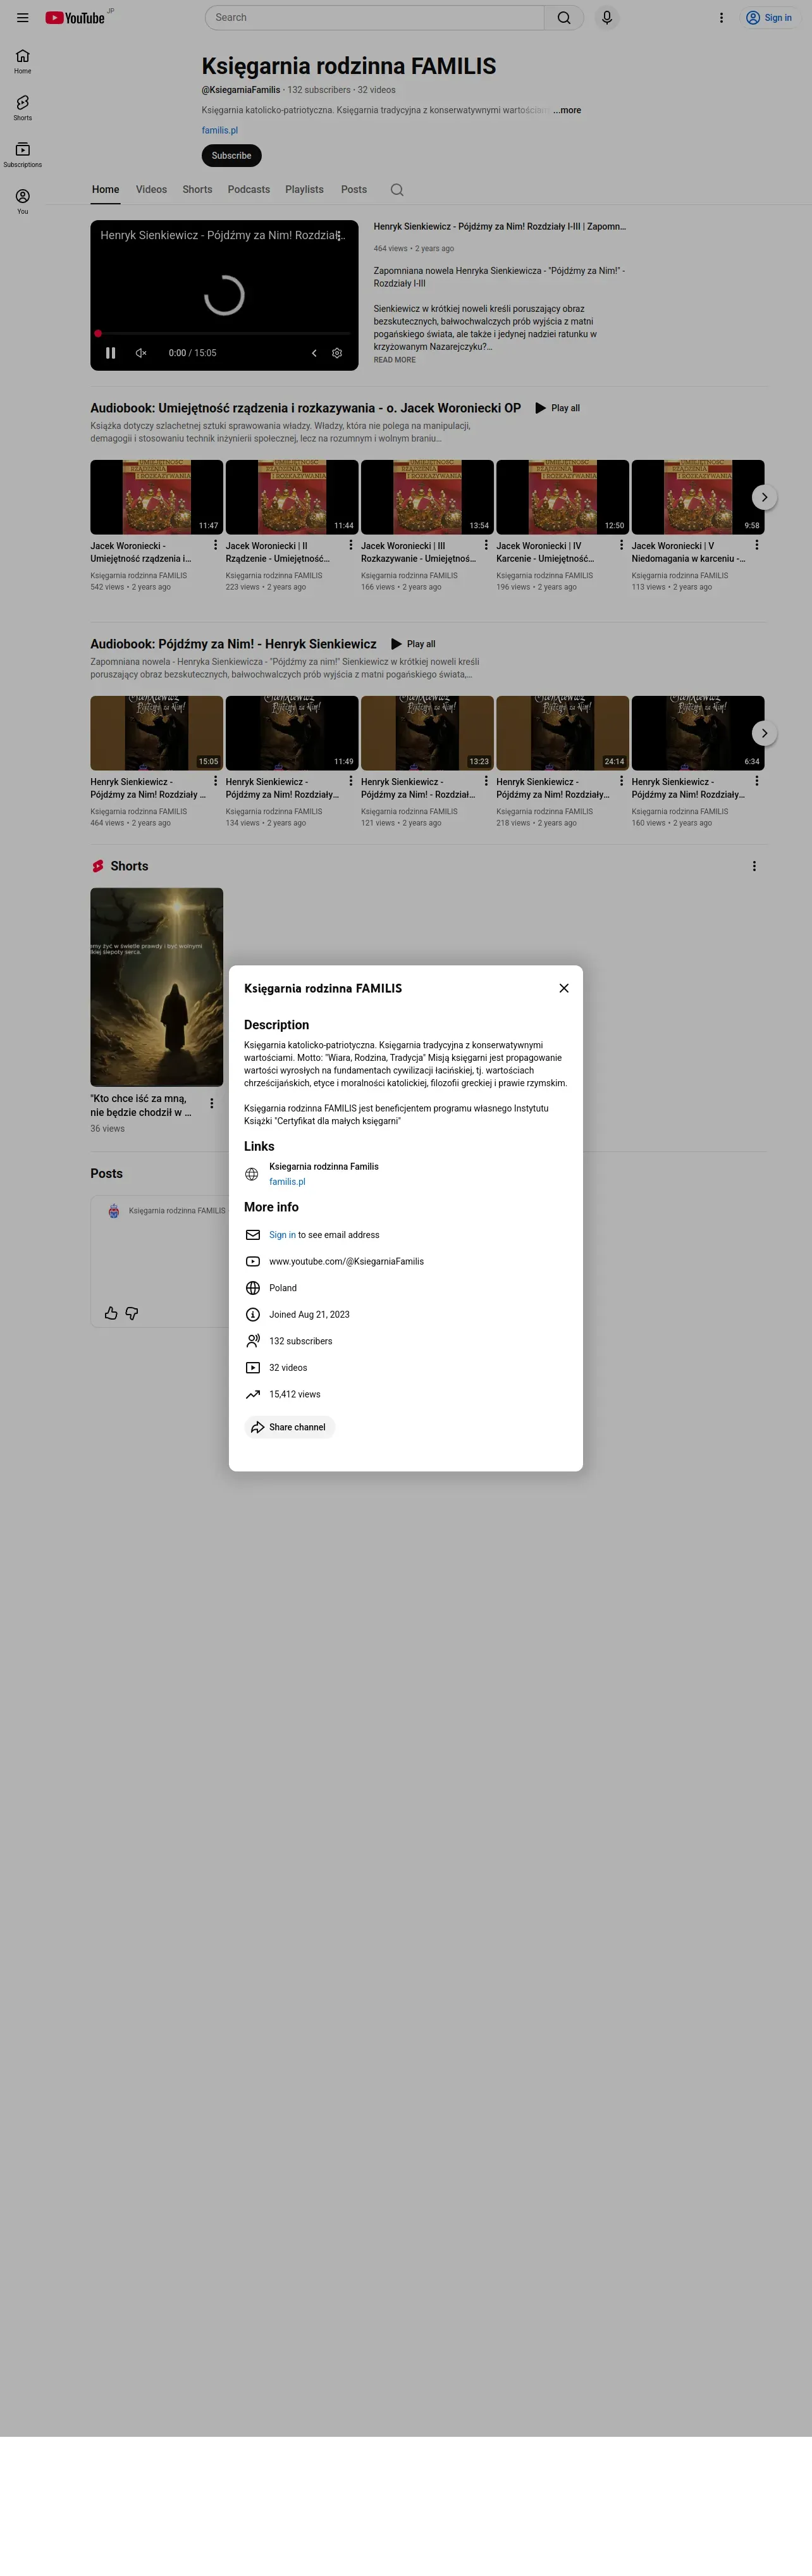Open Sienkiewicz 24:14 video thumbnail
Image resolution: width=812 pixels, height=2576 pixels.
(563, 733)
